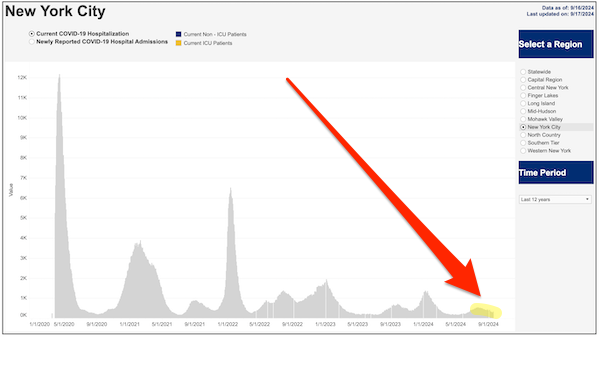This screenshot has width=600, height=378.
Task: Click the yellow Current ICU Patients legend swatch
Action: pyautogui.click(x=178, y=43)
